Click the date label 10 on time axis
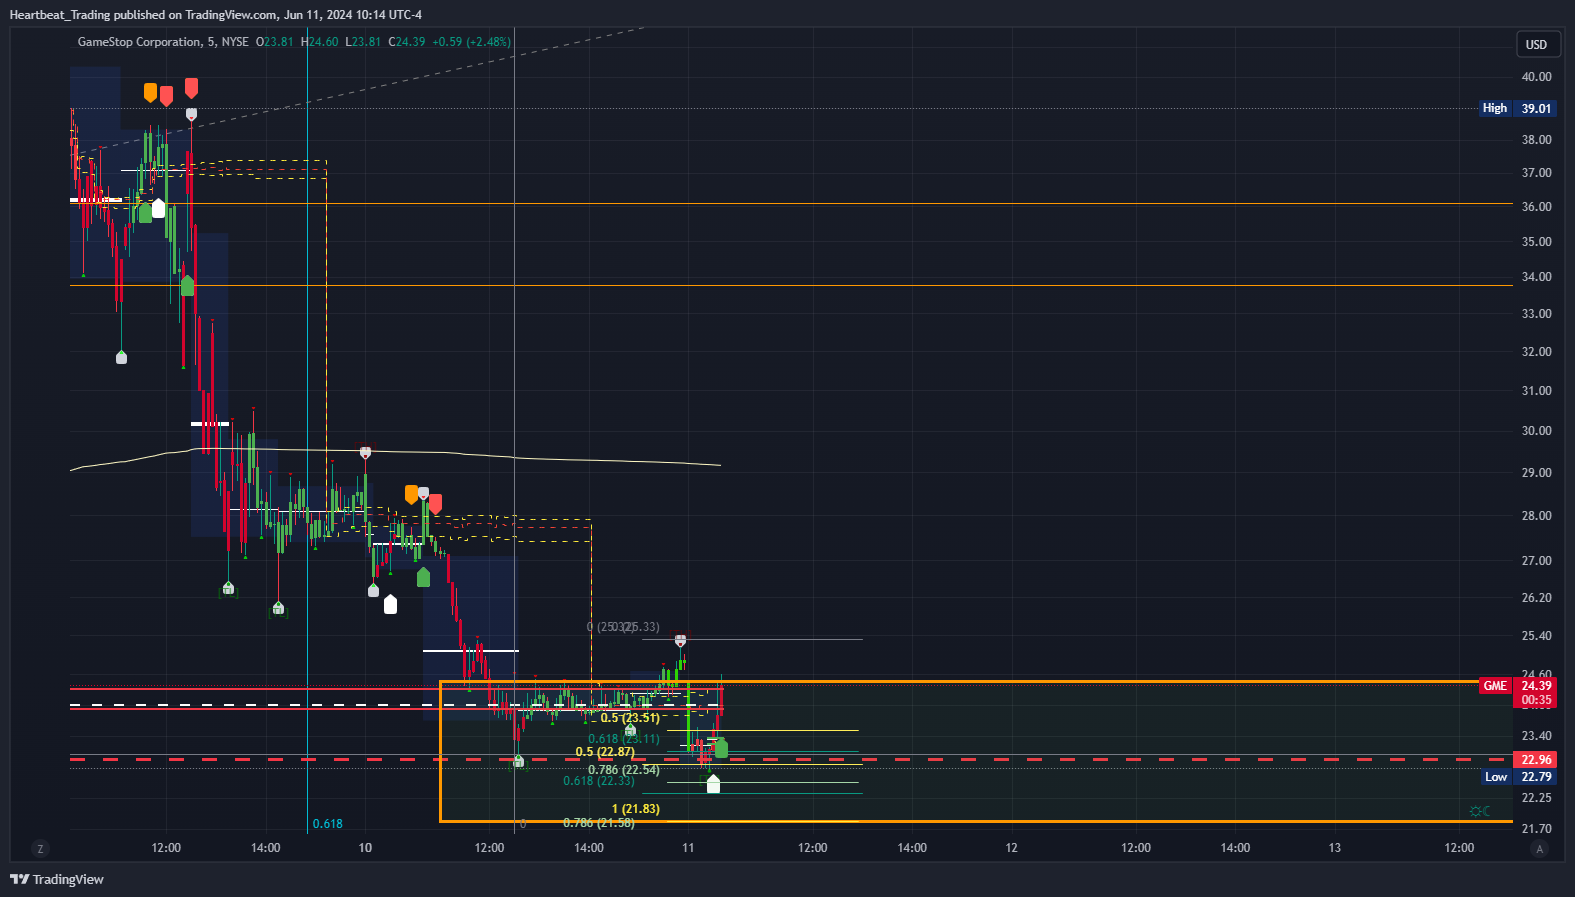 pos(365,848)
